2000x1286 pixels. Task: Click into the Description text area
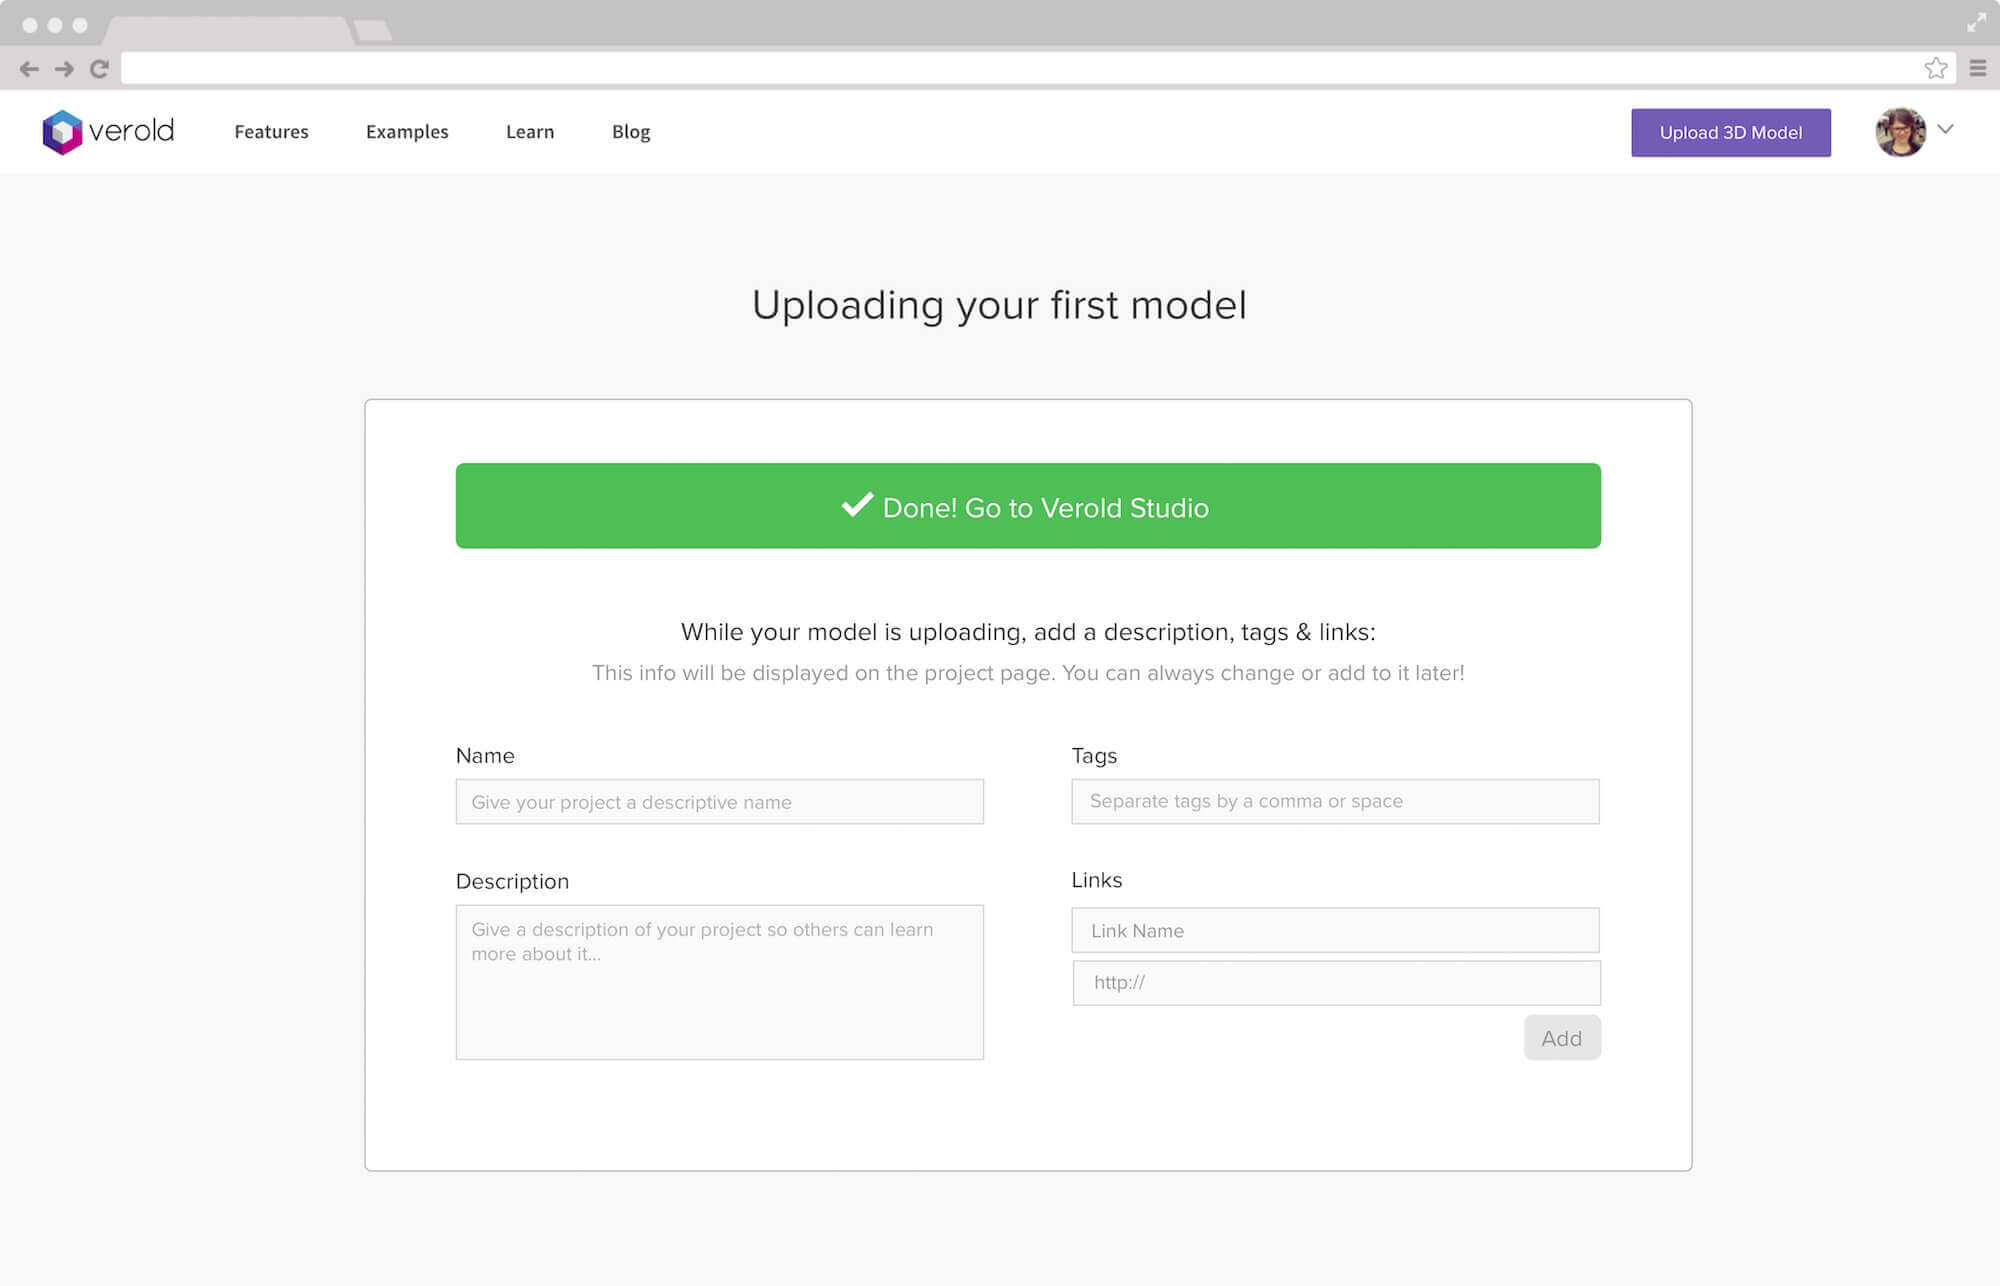pyautogui.click(x=720, y=982)
